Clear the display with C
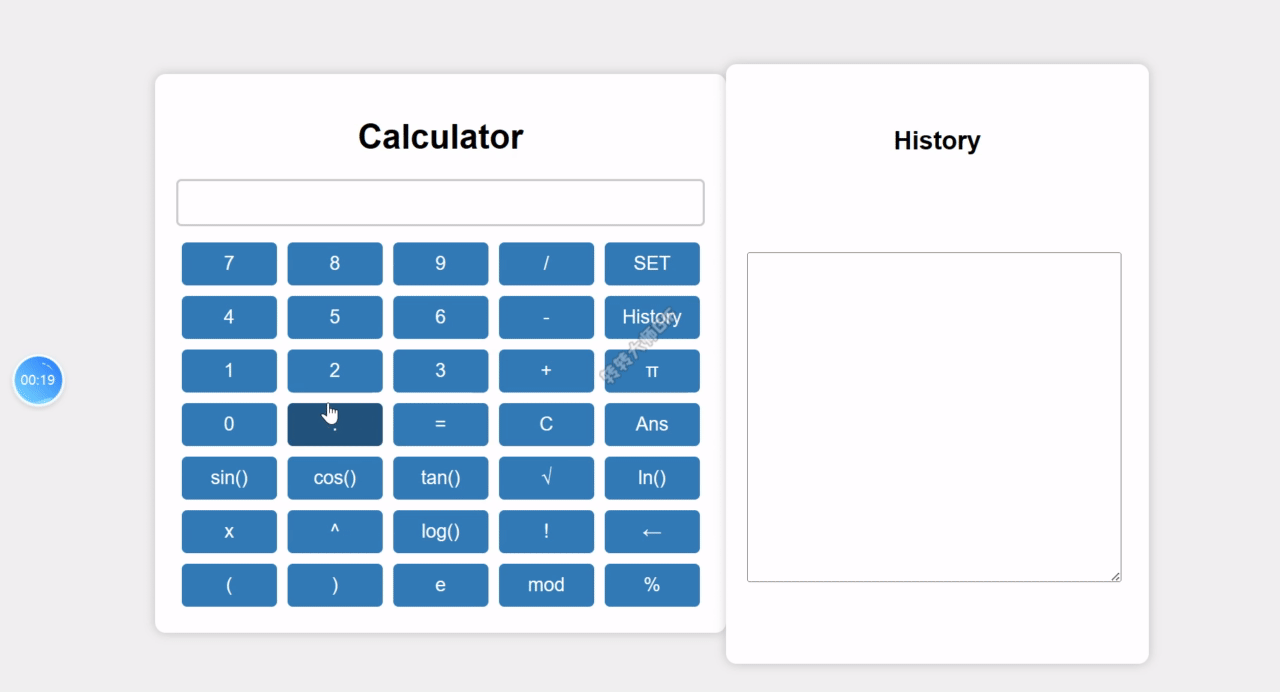Viewport: 1280px width, 692px height. 546,424
